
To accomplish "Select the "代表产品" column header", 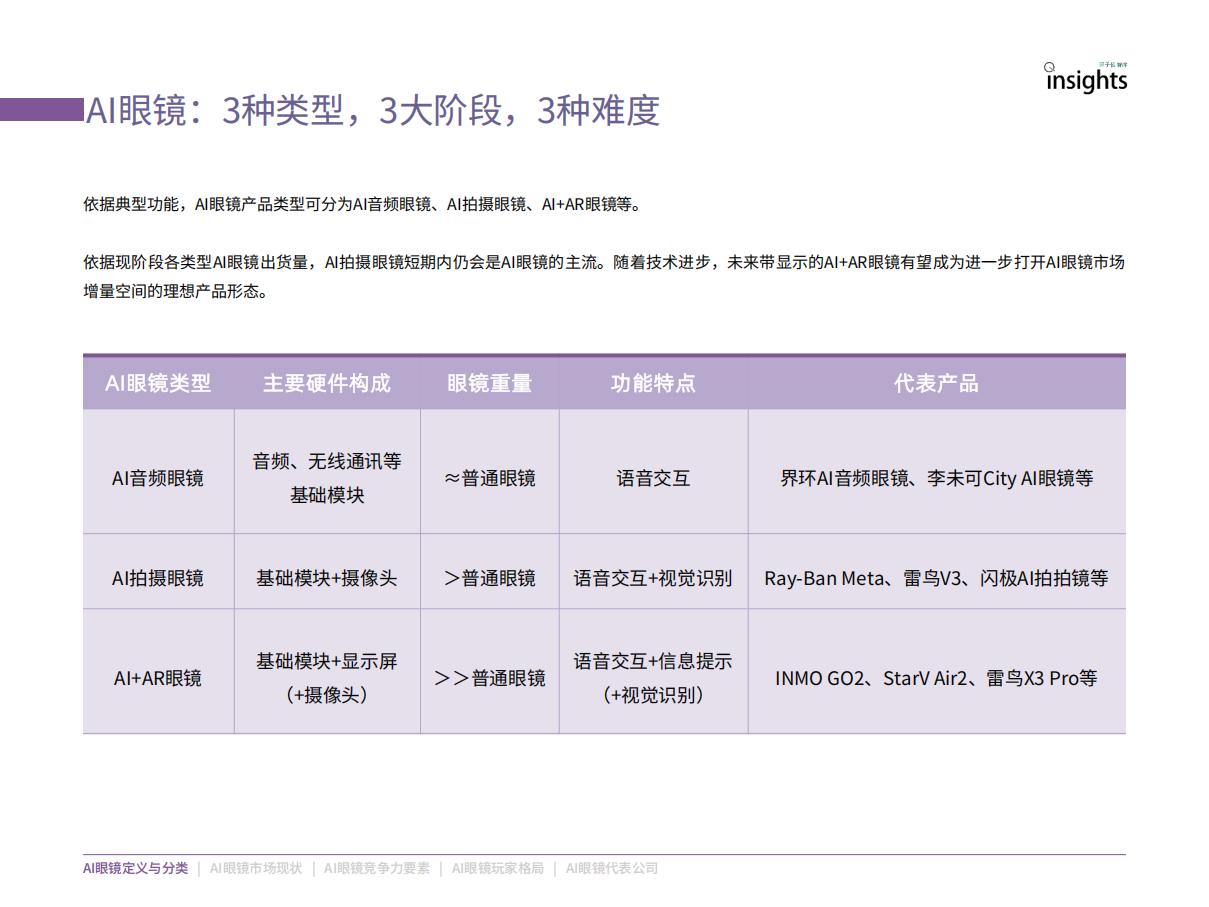I will coord(937,383).
